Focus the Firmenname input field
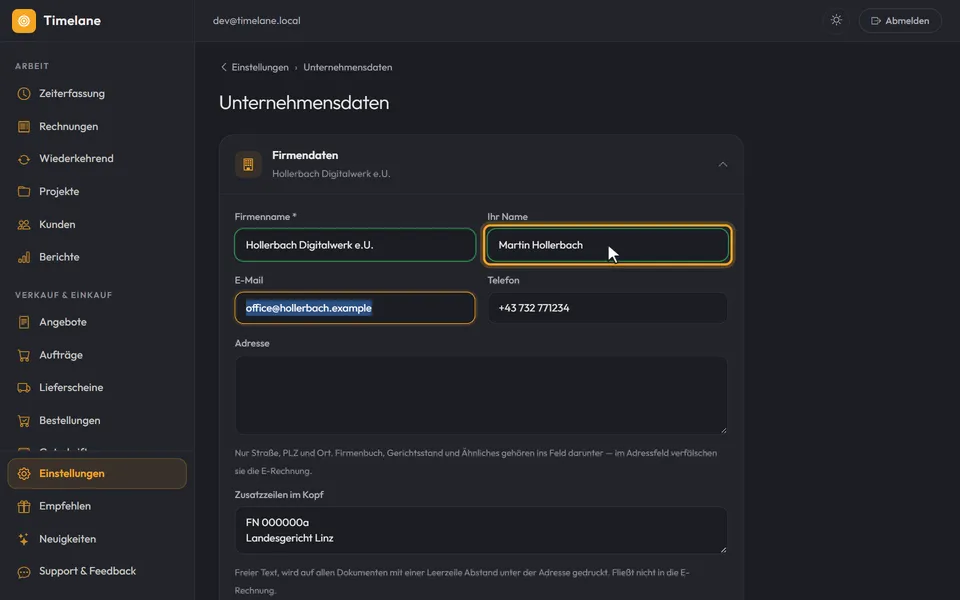 (x=355, y=245)
